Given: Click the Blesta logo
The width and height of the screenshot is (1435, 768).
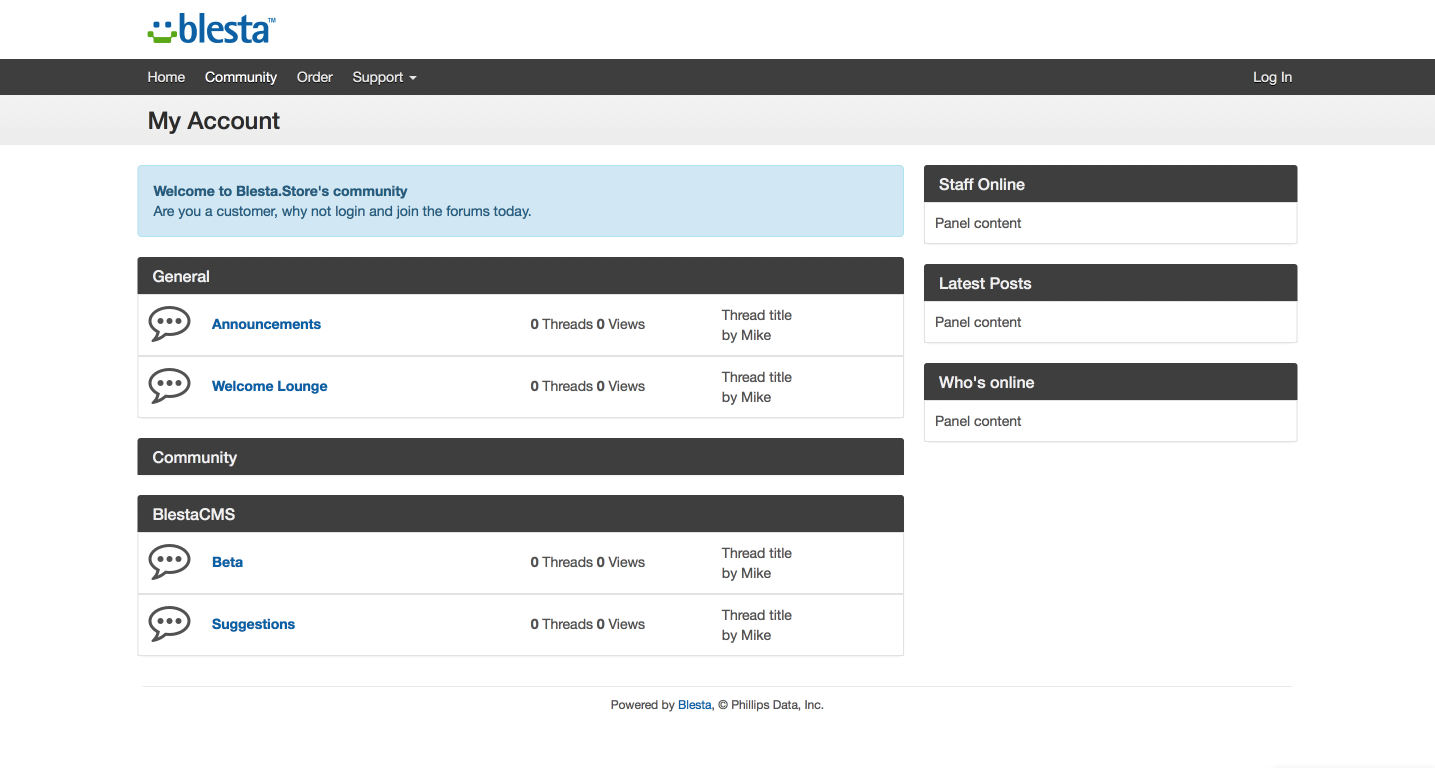Looking at the screenshot, I should click(212, 29).
